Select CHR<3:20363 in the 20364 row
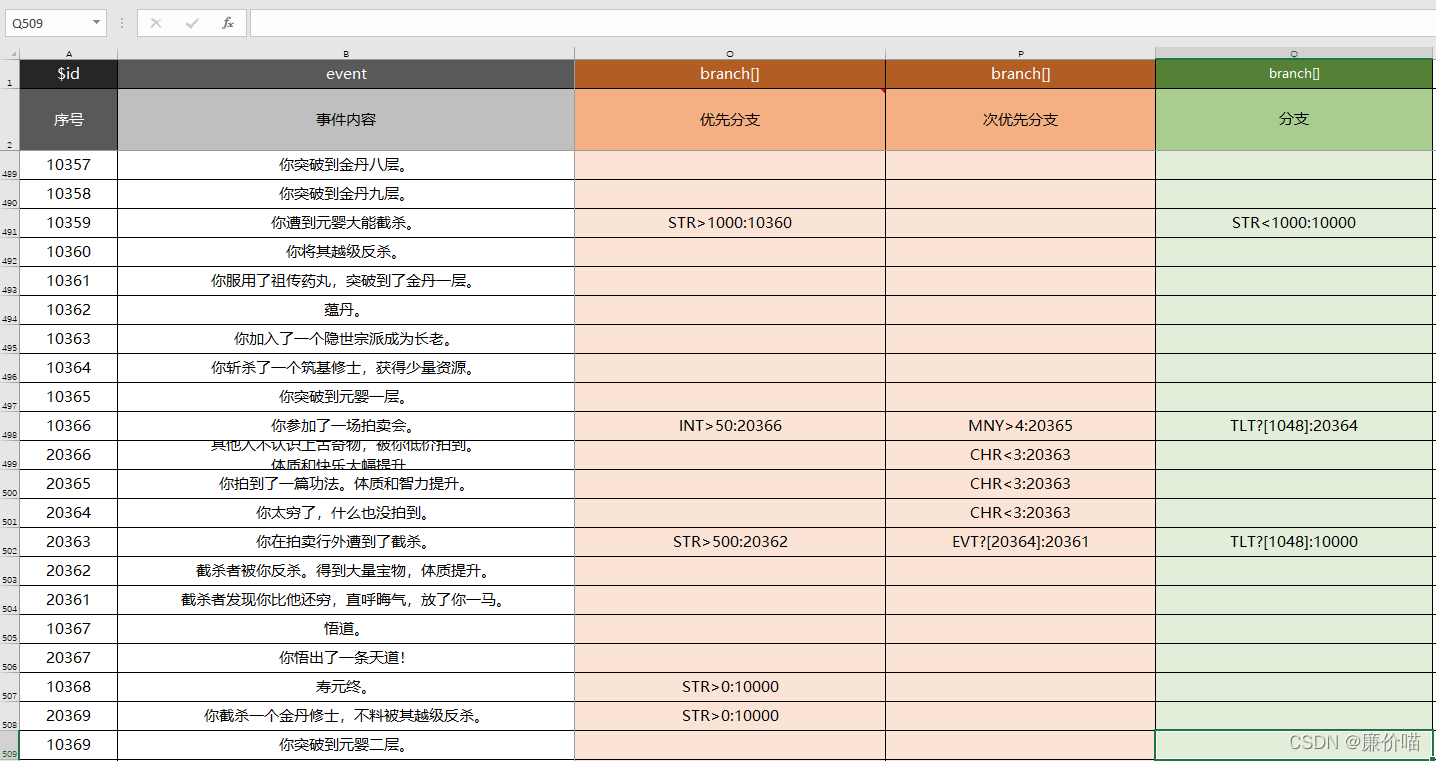 [x=1021, y=513]
